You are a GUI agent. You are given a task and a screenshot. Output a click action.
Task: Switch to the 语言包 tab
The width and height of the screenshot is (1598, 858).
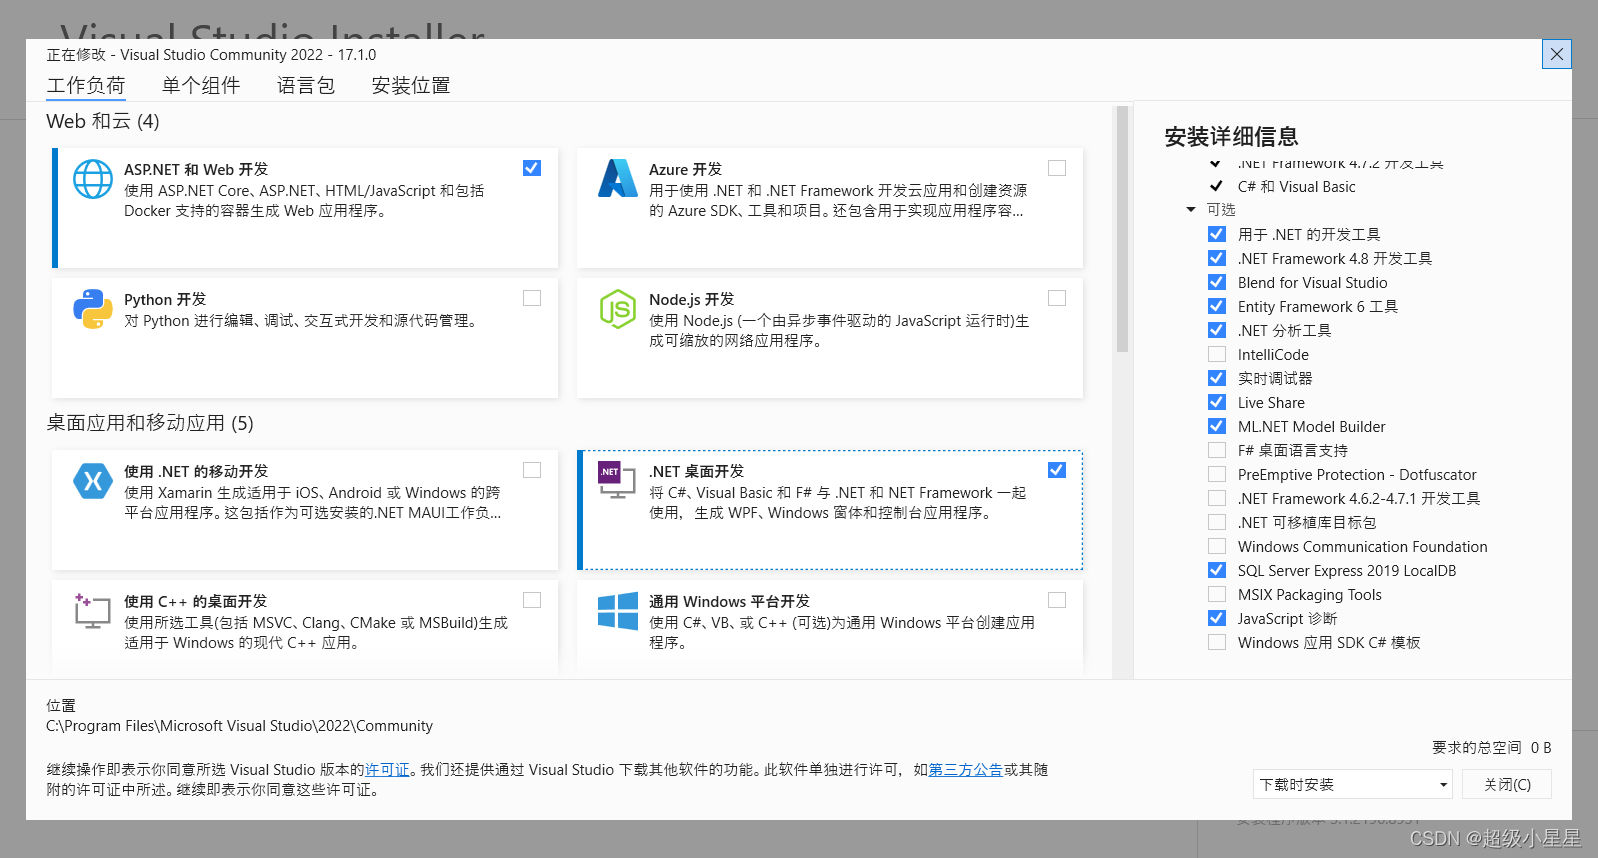click(x=306, y=86)
